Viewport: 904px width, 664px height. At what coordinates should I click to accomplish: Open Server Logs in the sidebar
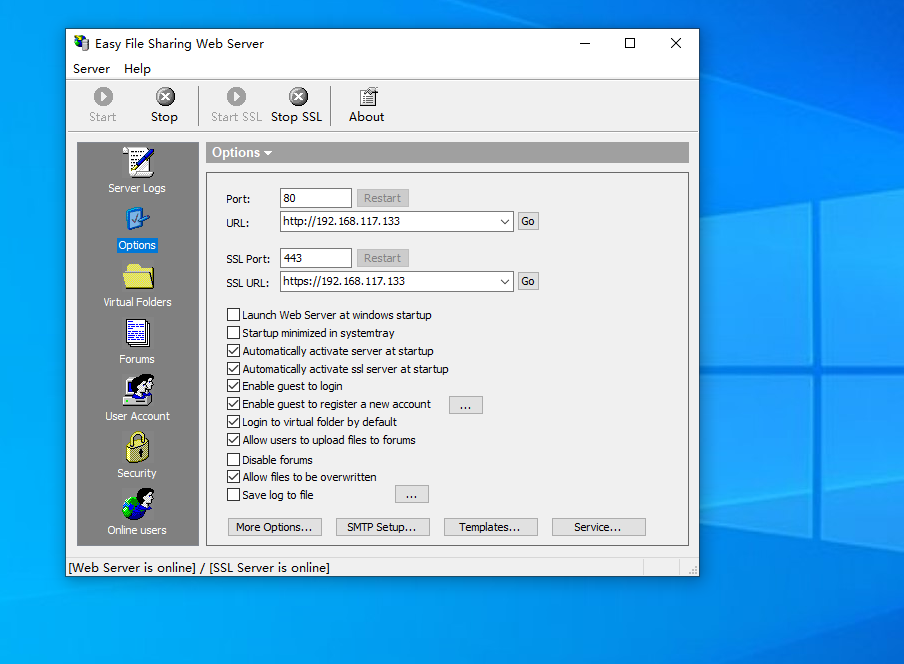click(x=137, y=169)
